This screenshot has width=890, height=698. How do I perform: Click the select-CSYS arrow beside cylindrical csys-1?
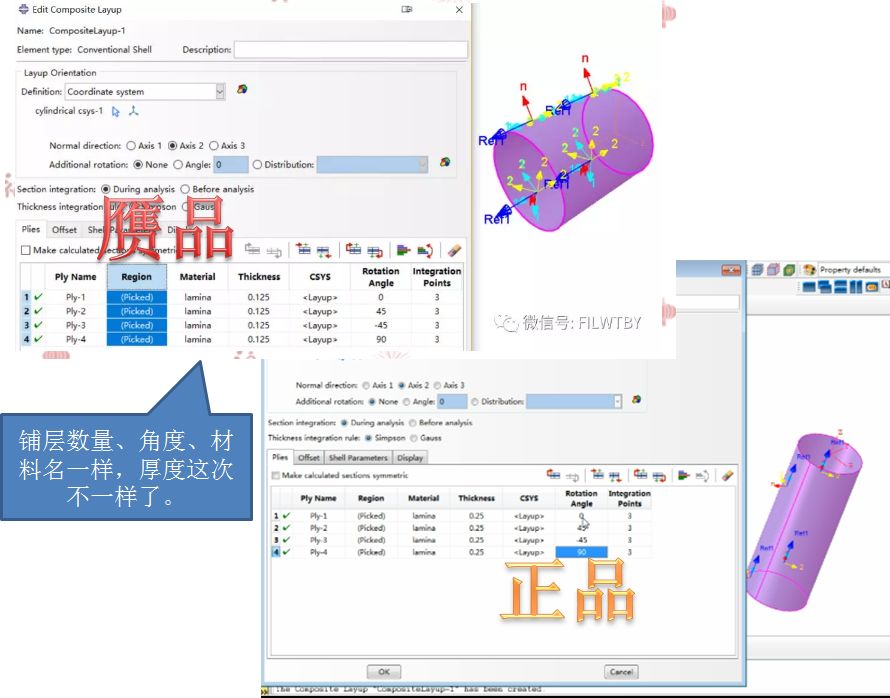coord(116,111)
